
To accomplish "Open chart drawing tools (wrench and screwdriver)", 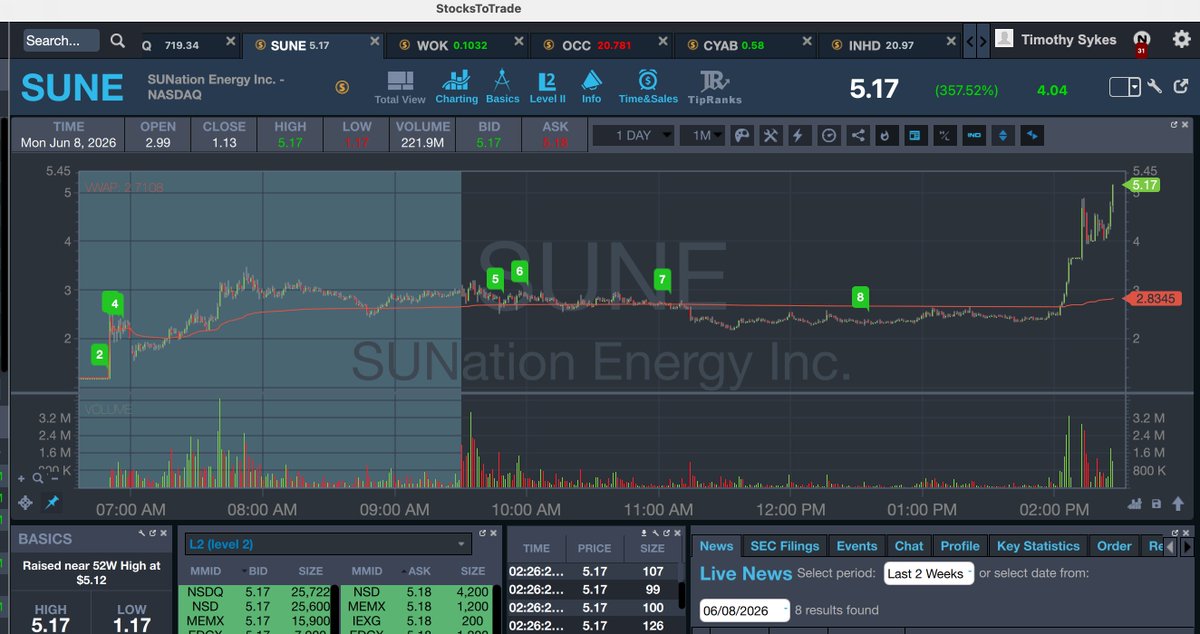I will pyautogui.click(x=770, y=135).
